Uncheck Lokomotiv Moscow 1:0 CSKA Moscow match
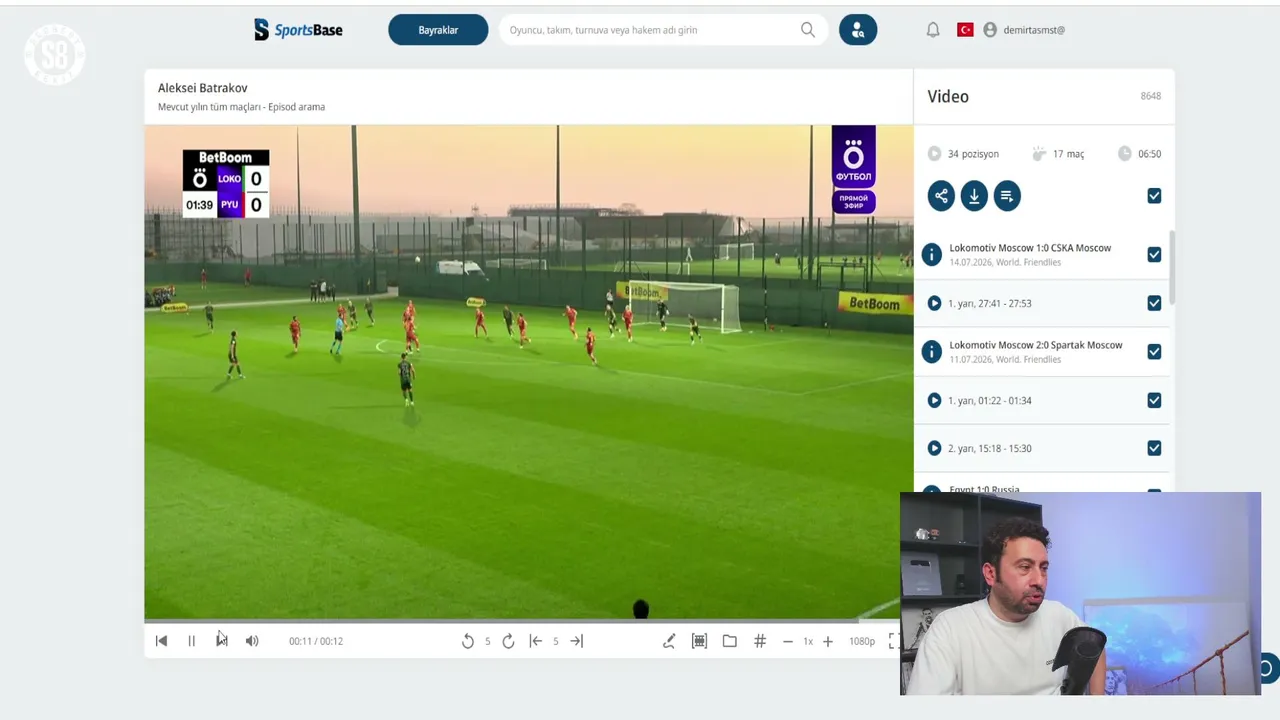 [x=1154, y=255]
